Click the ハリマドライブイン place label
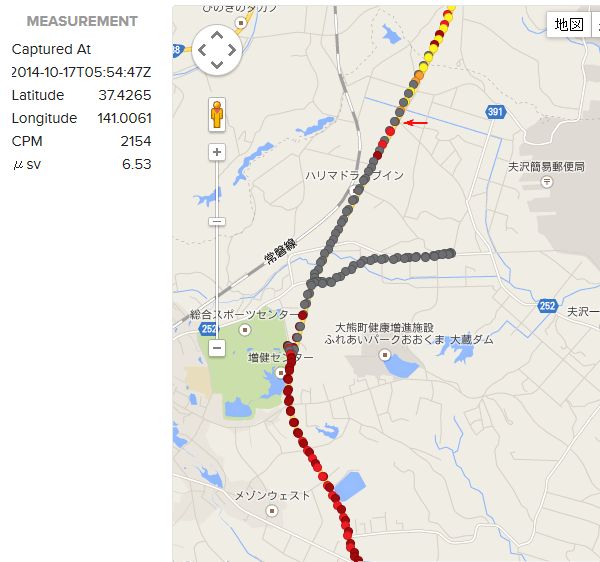This screenshot has height=562, width=600. tap(354, 175)
